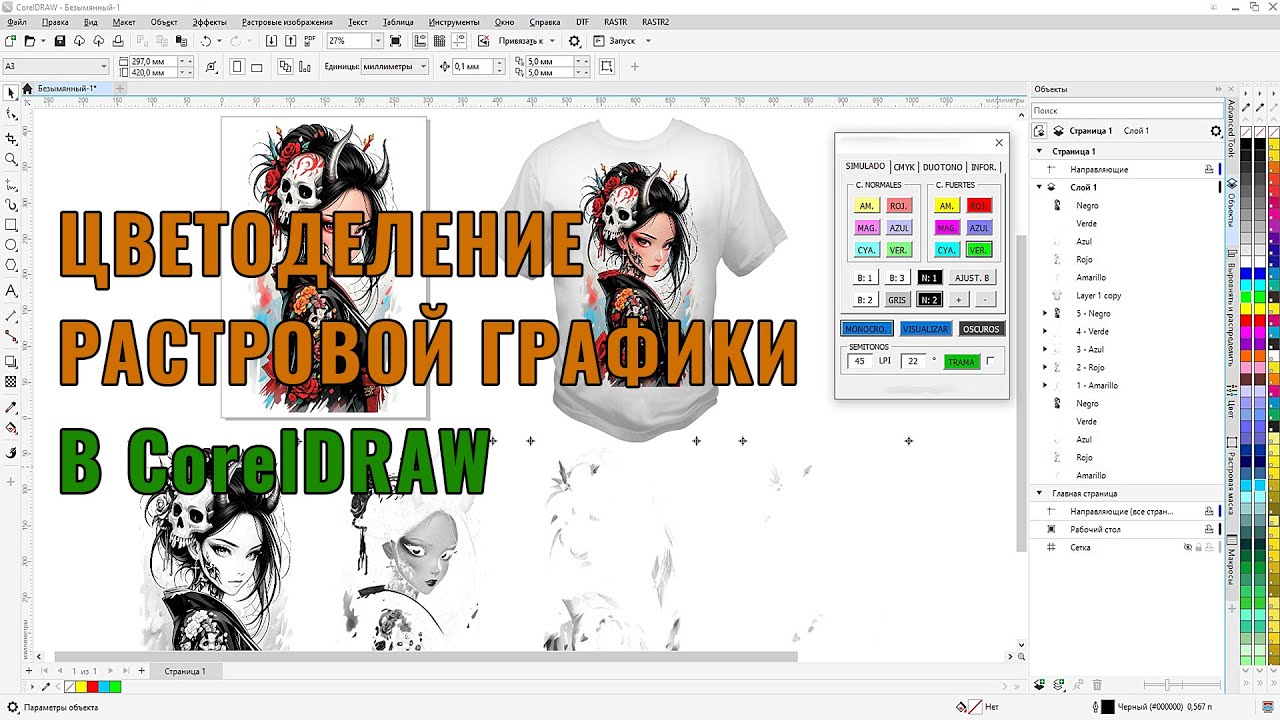Click the Поиск search field

click(x=1126, y=110)
